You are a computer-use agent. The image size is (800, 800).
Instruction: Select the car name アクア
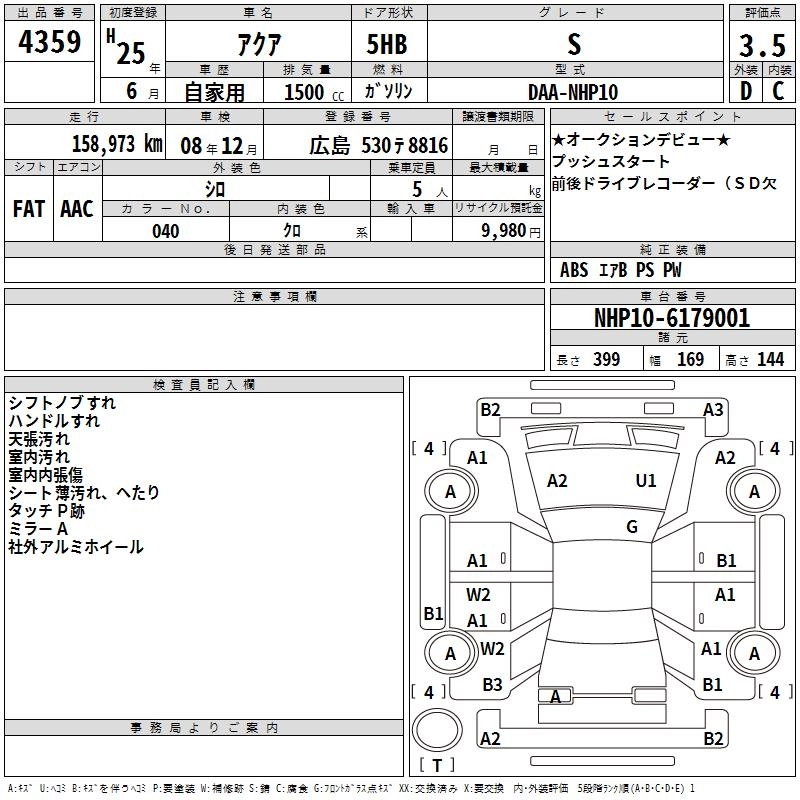click(259, 44)
